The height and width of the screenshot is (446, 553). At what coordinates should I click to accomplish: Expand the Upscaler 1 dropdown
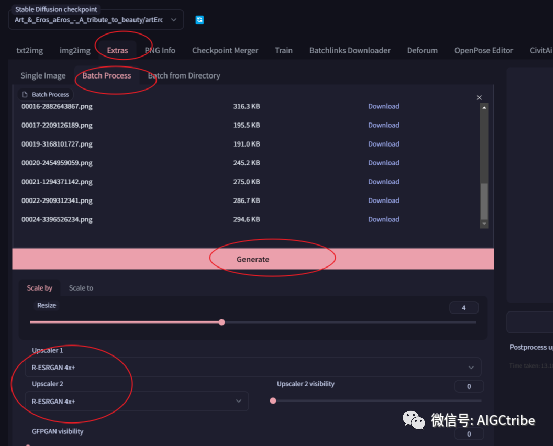(x=253, y=367)
